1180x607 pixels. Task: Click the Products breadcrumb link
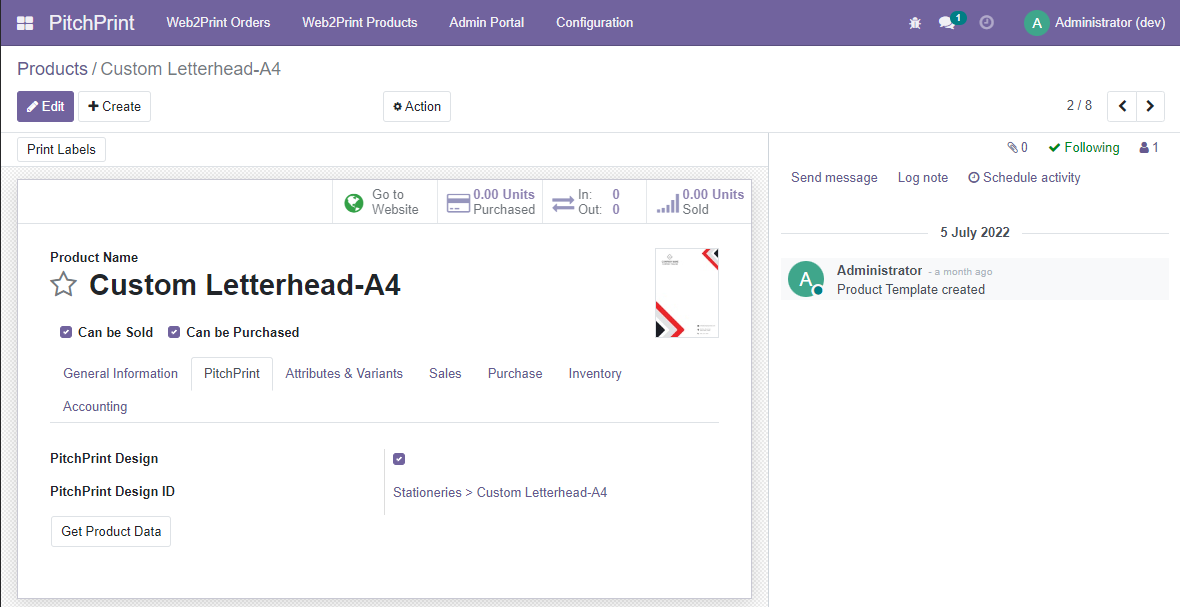53,69
